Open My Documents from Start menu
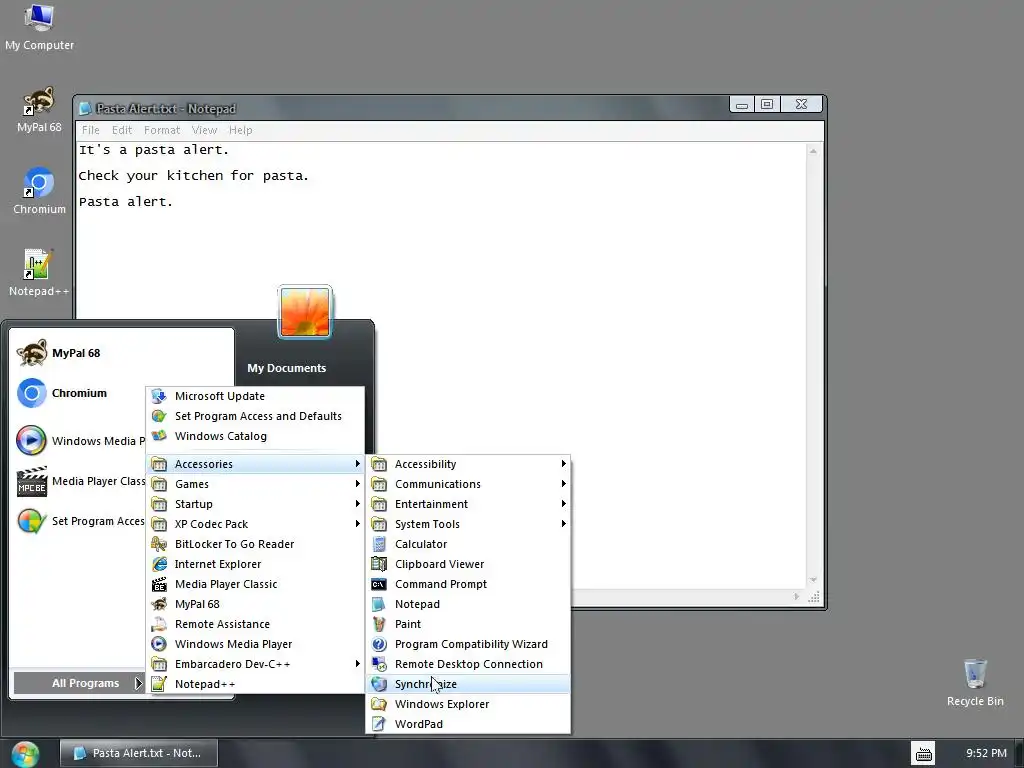This screenshot has height=768, width=1024. pyautogui.click(x=287, y=368)
